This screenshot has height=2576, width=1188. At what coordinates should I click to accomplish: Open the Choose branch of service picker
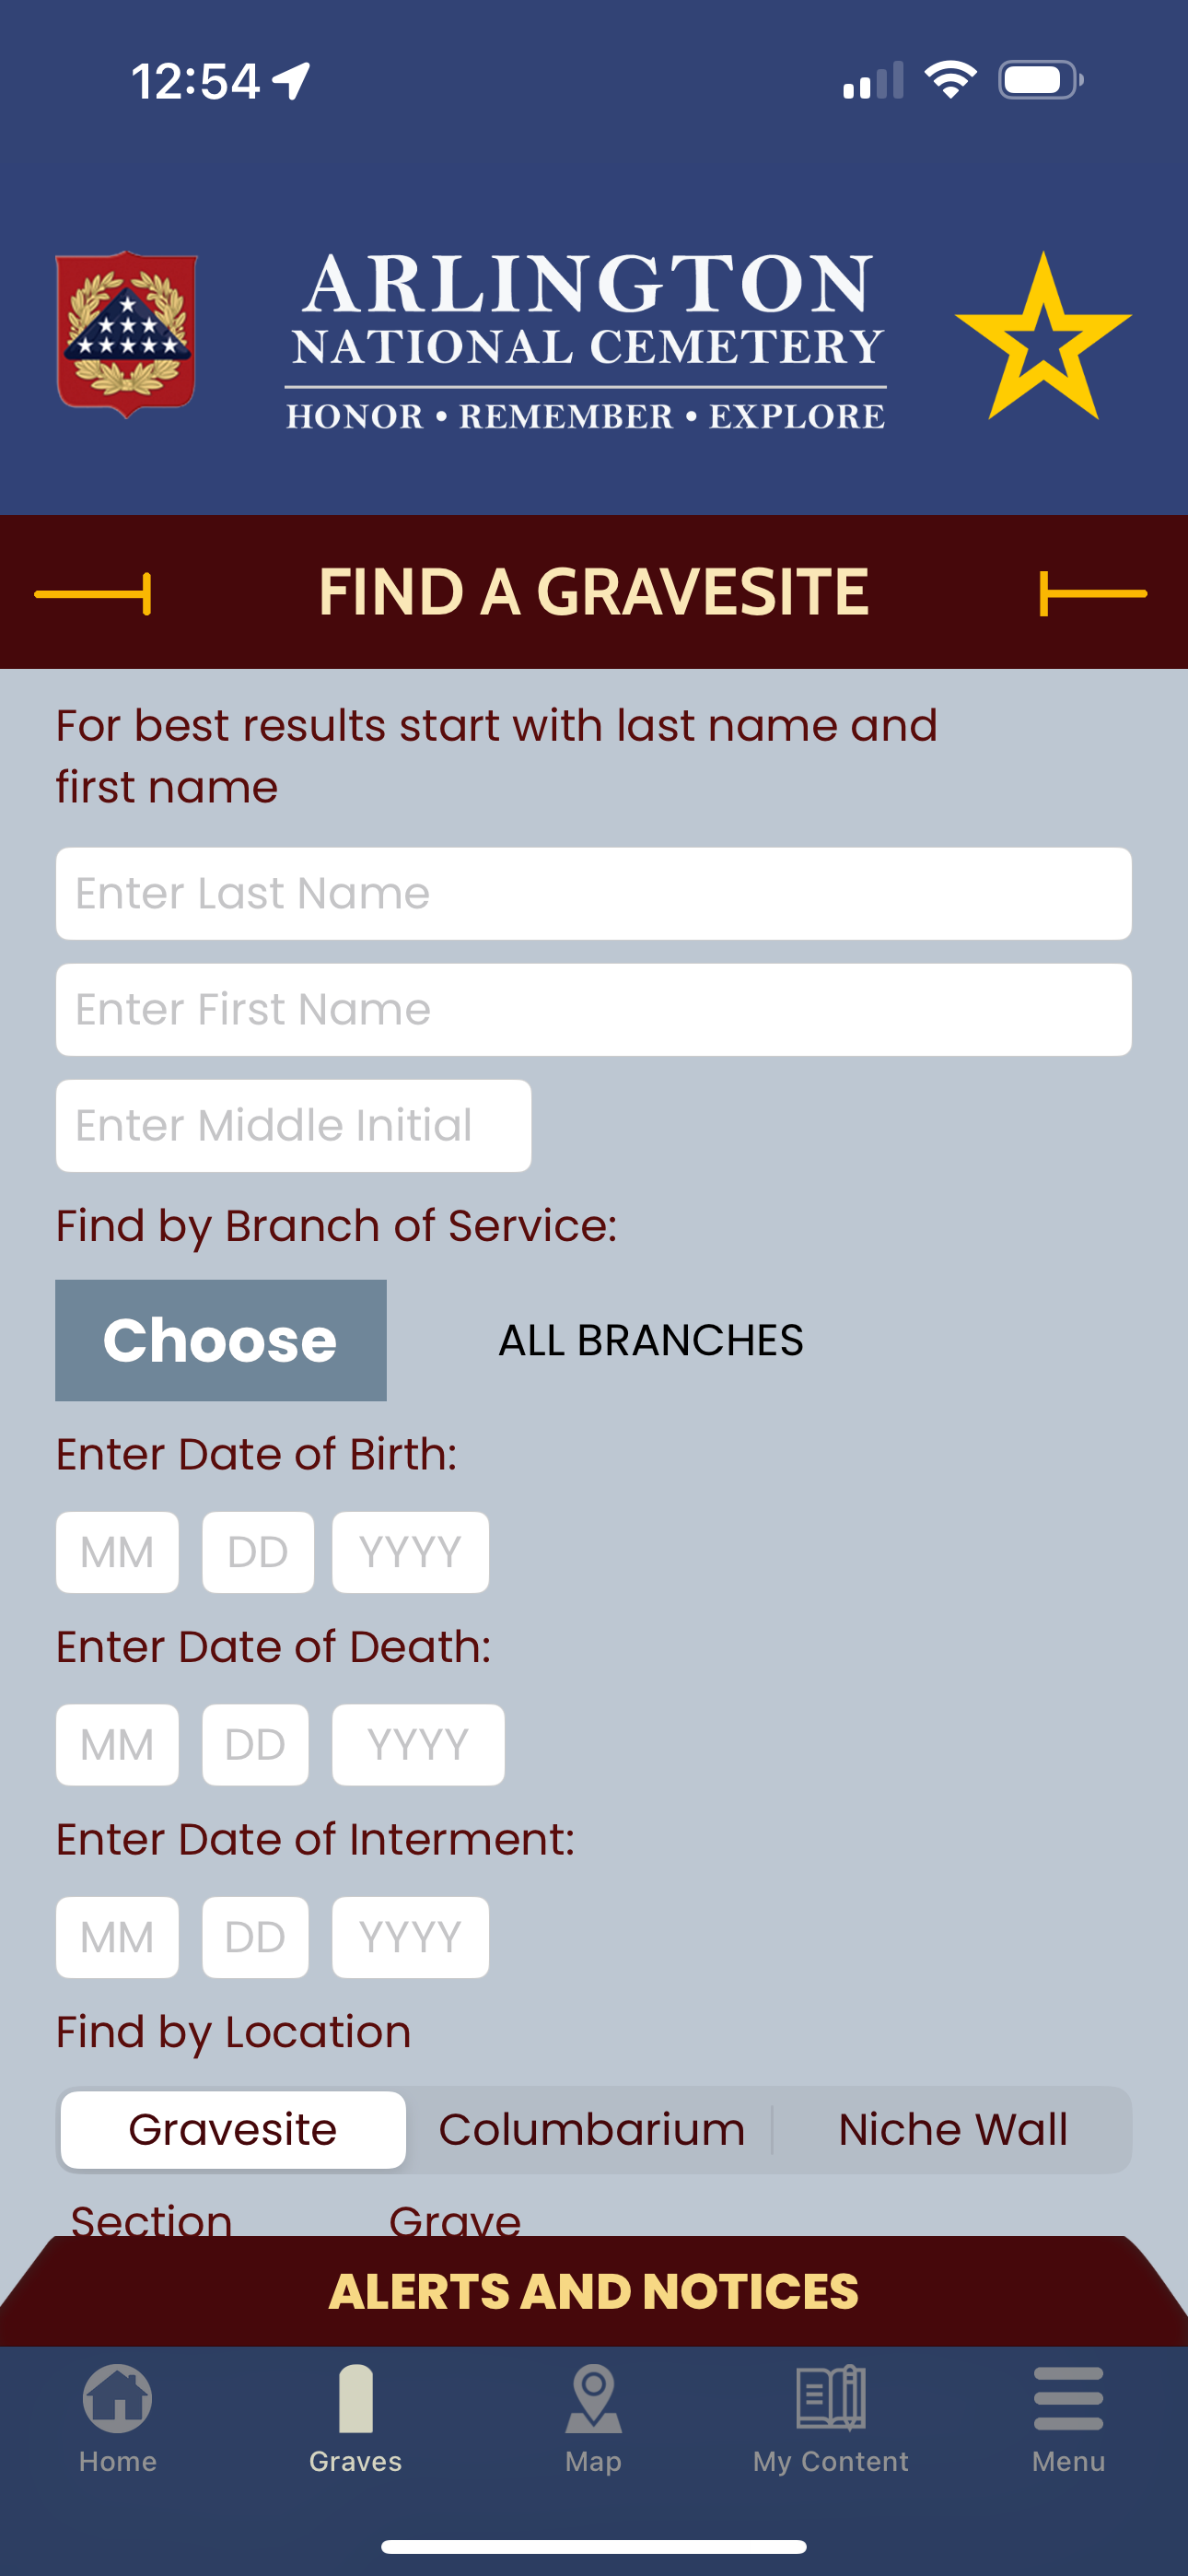[221, 1340]
